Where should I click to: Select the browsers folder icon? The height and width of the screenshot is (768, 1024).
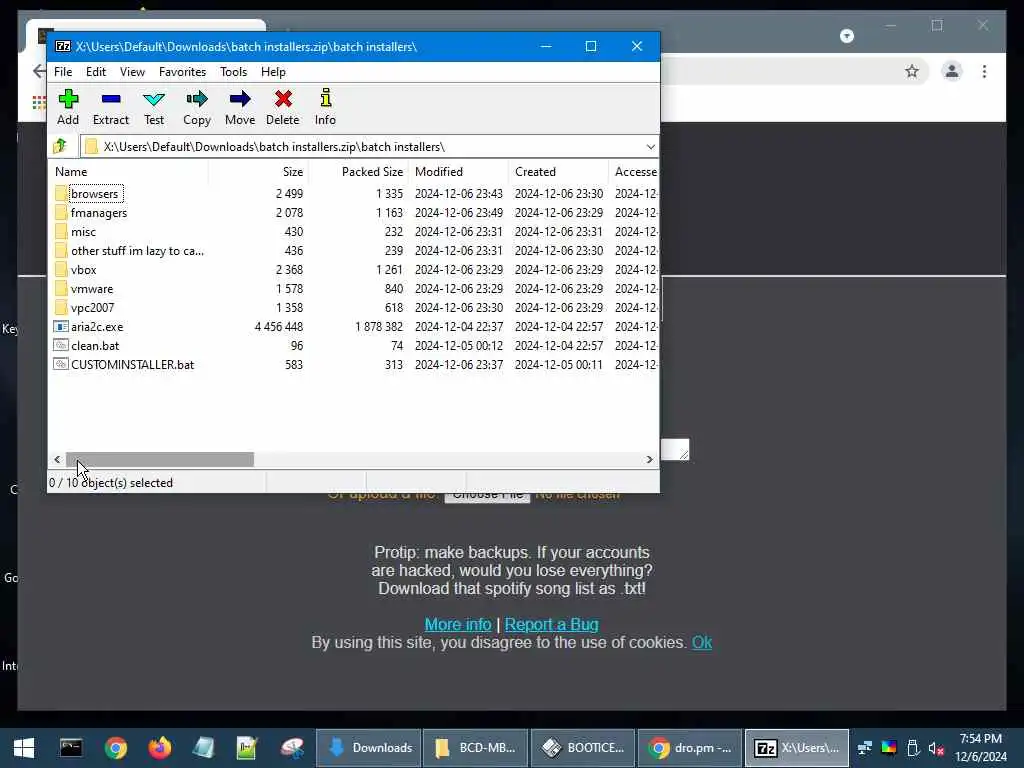(61, 193)
